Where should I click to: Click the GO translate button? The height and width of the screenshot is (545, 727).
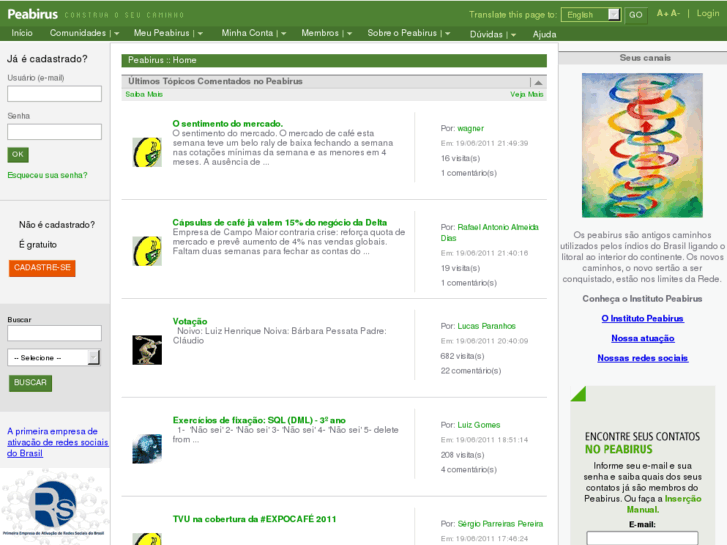pos(636,15)
